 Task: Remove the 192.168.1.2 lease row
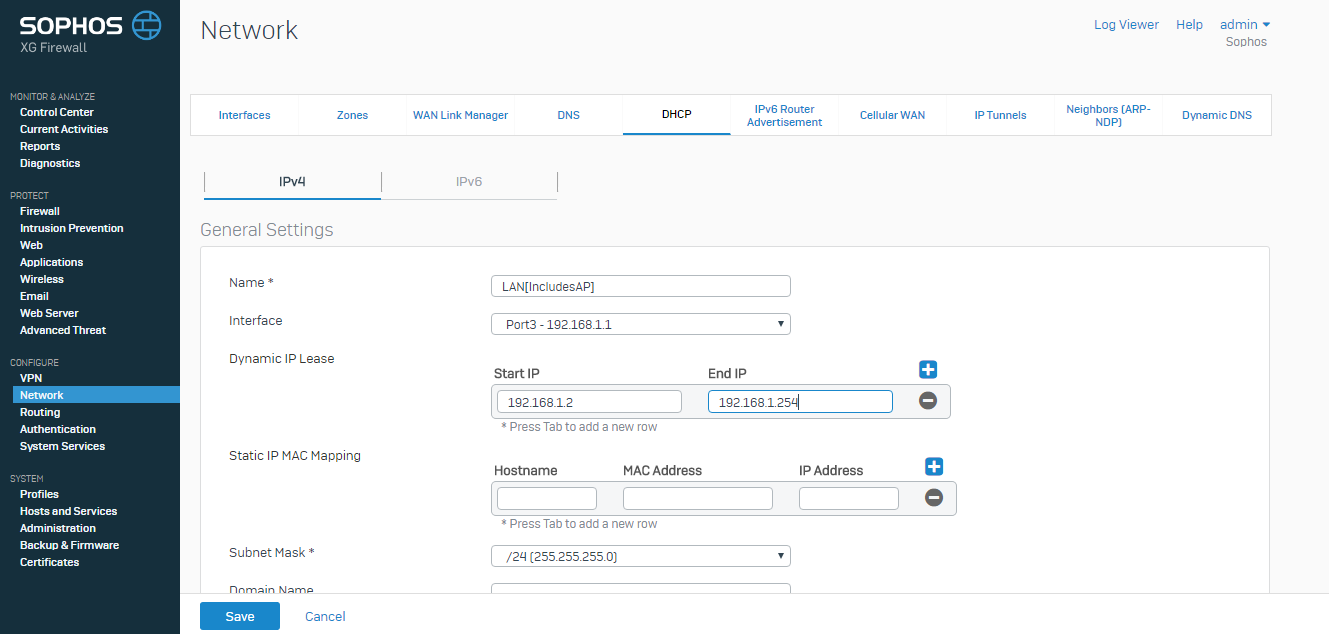pos(927,400)
